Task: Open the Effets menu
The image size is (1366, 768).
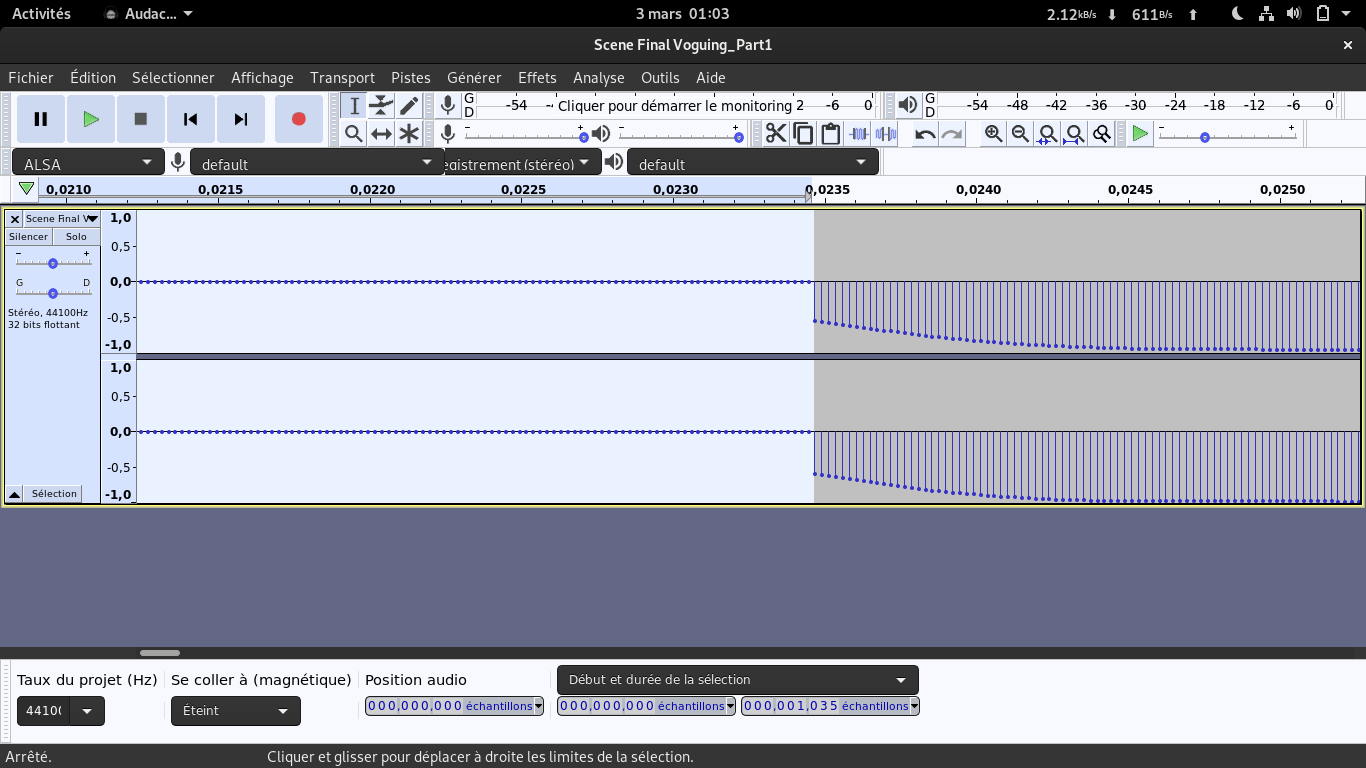Action: 537,78
